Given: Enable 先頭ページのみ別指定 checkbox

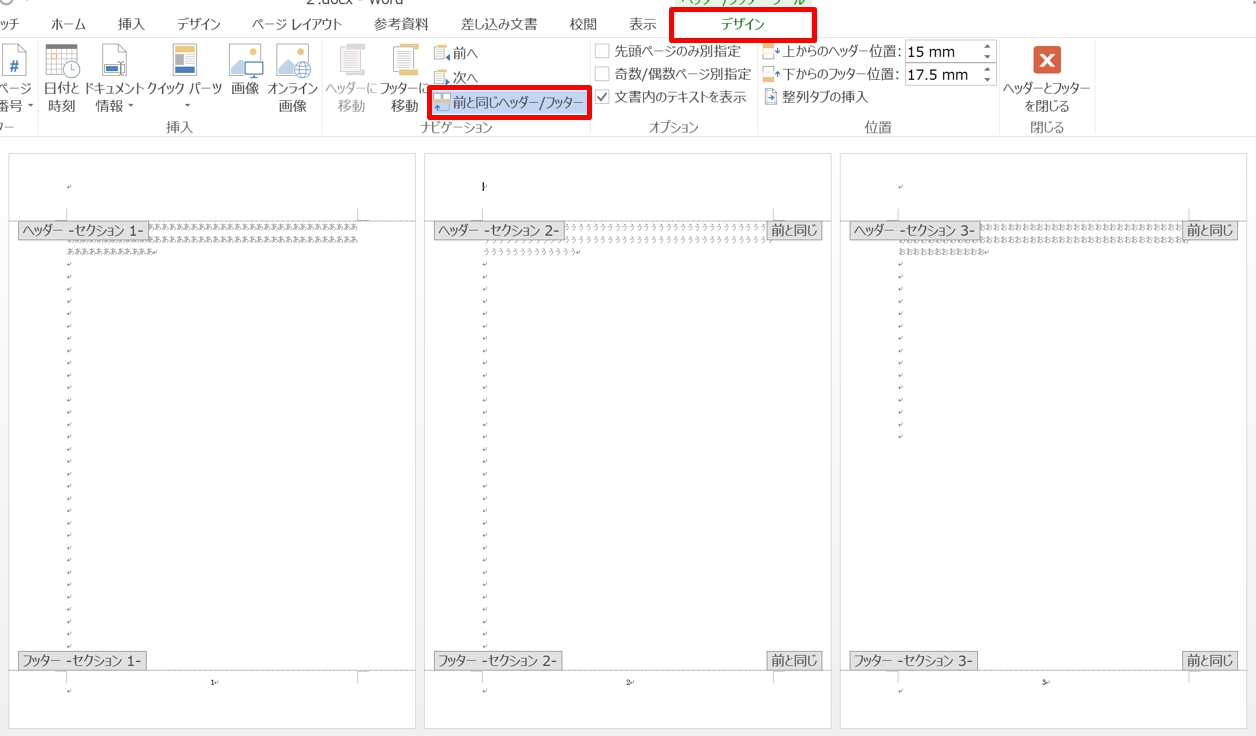Looking at the screenshot, I should pyautogui.click(x=602, y=51).
